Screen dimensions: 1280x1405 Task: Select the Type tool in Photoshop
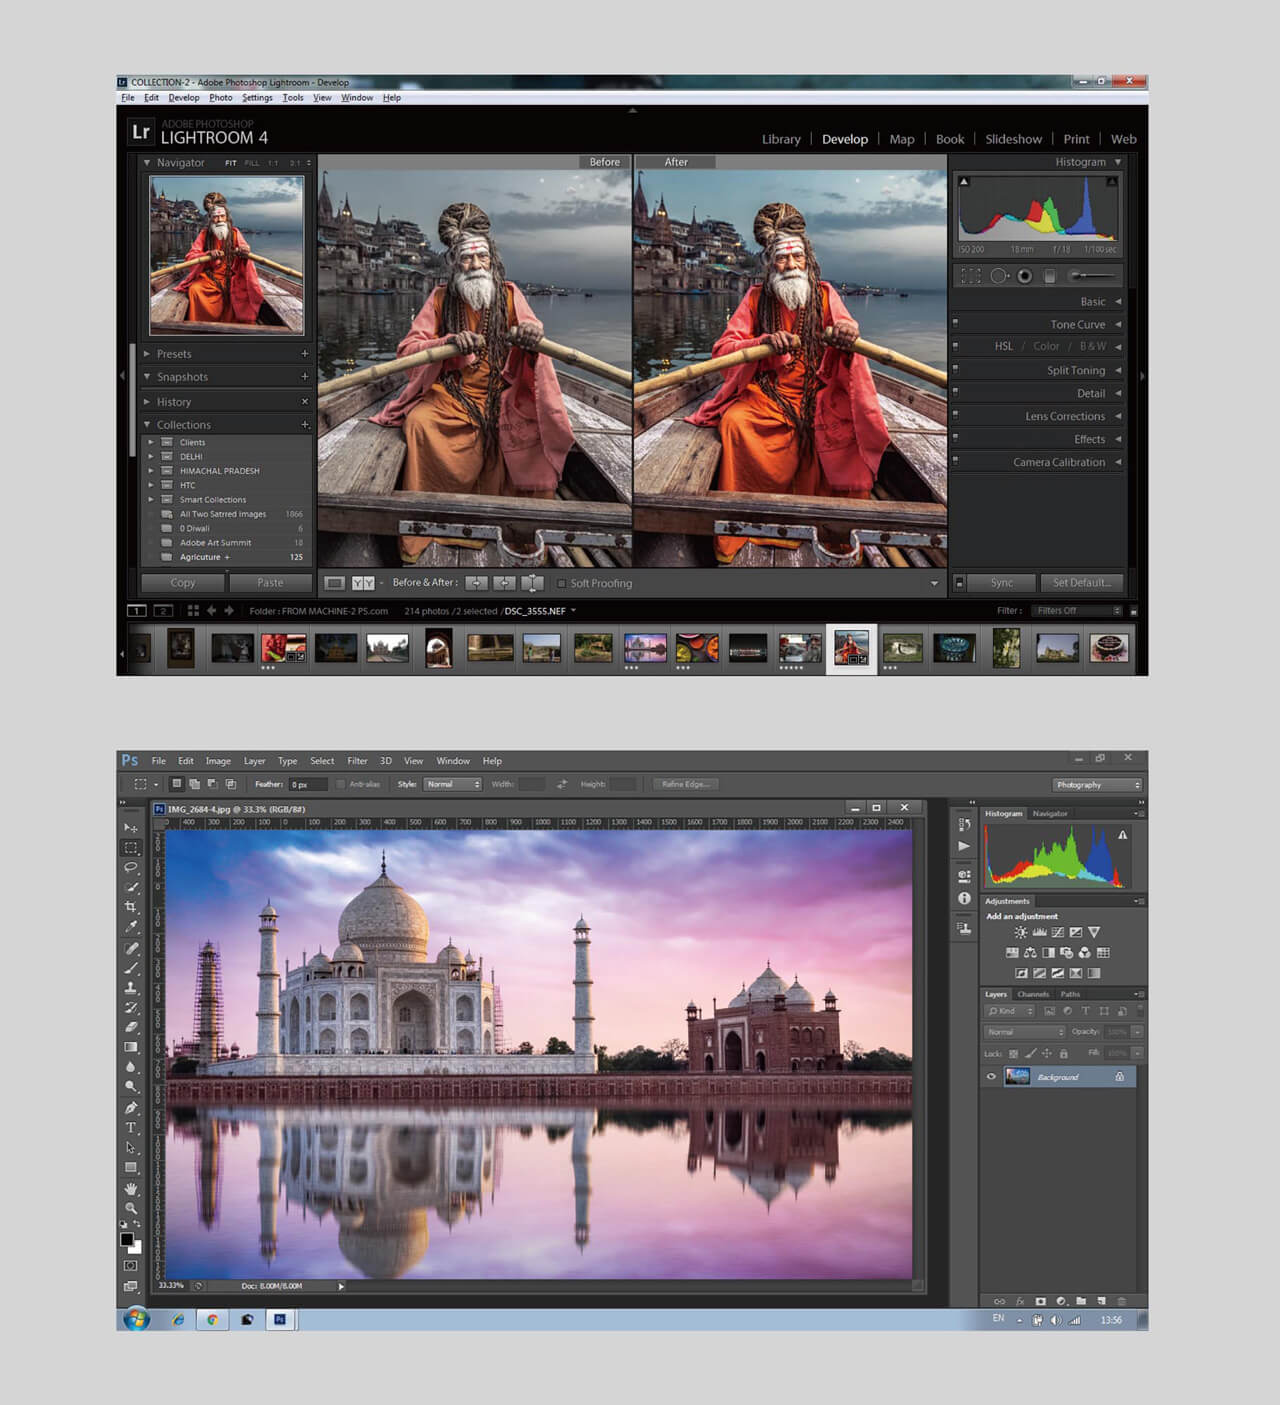(x=131, y=1128)
